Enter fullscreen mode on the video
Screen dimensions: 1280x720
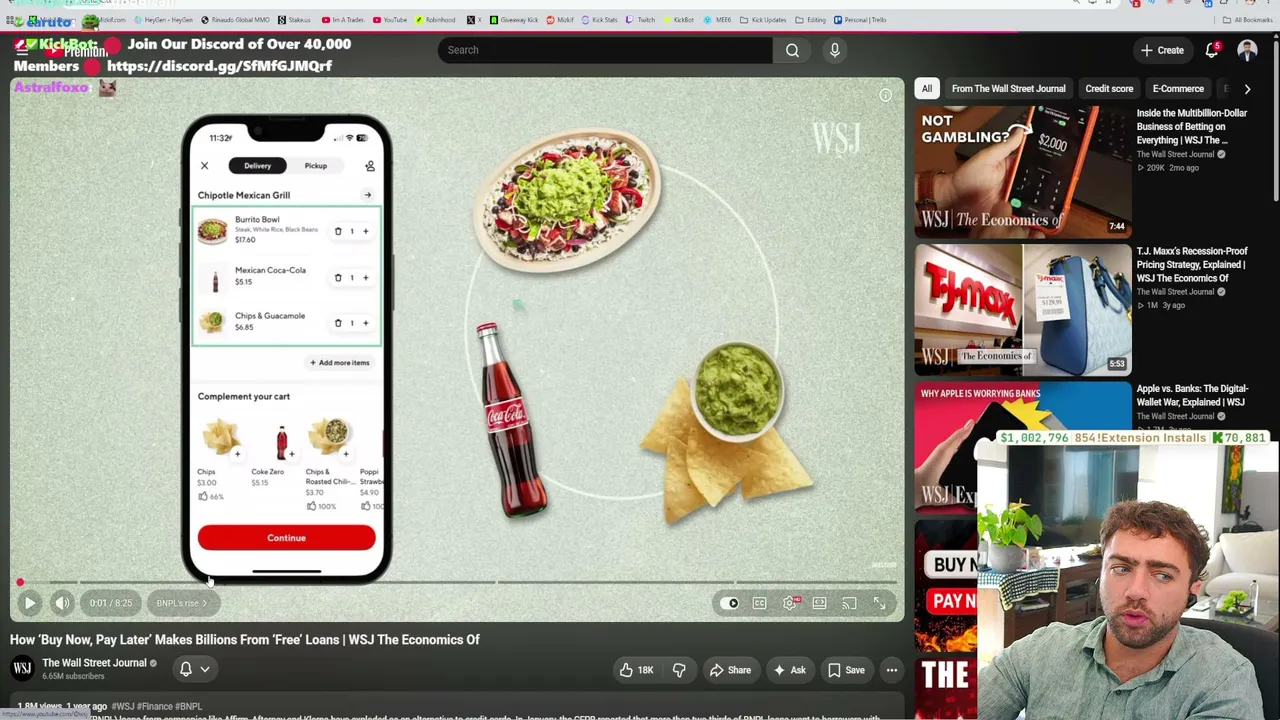879,603
